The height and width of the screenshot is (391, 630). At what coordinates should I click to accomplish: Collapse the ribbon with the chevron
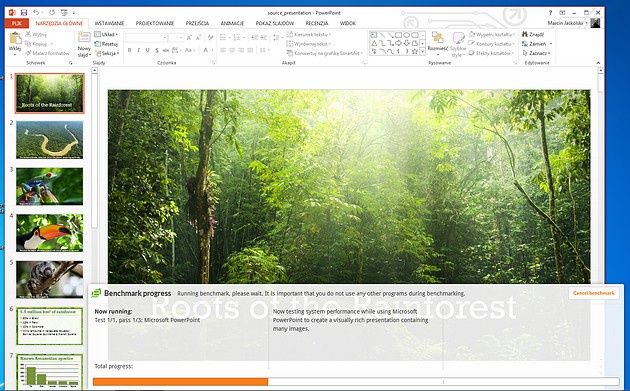(x=598, y=63)
